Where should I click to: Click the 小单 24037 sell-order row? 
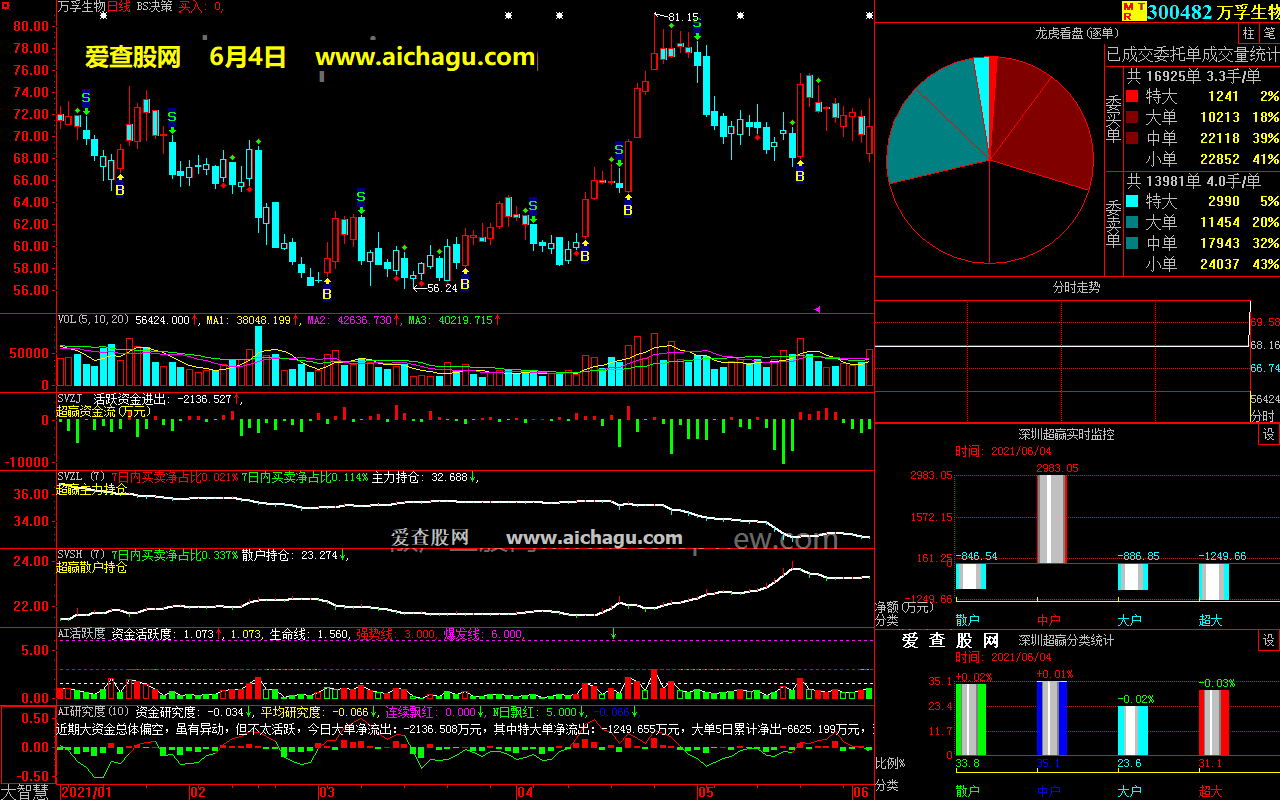[1202, 264]
